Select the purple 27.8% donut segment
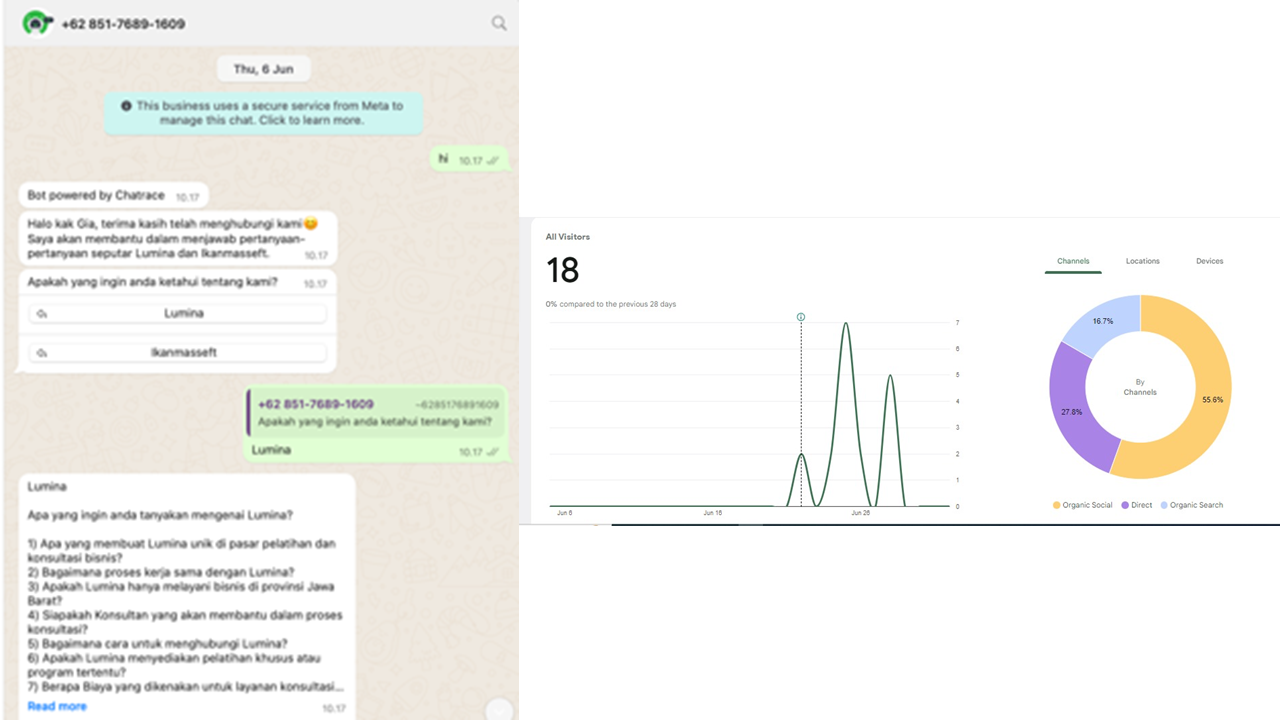Viewport: 1280px width, 720px height. click(1072, 411)
